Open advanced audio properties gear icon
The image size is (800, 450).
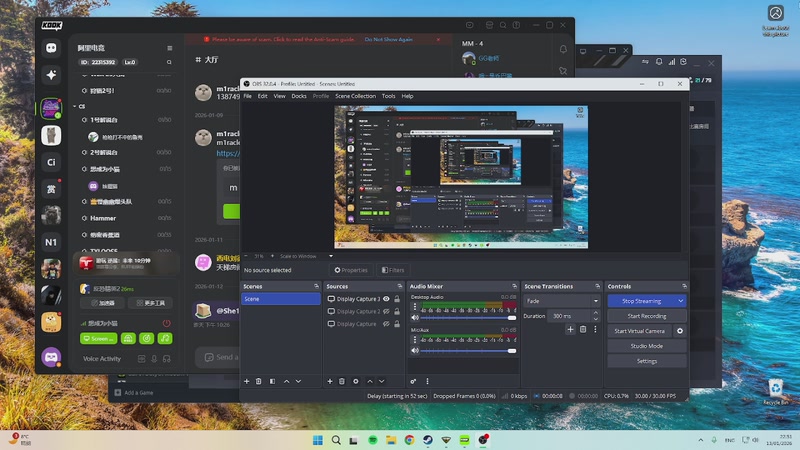pos(413,381)
